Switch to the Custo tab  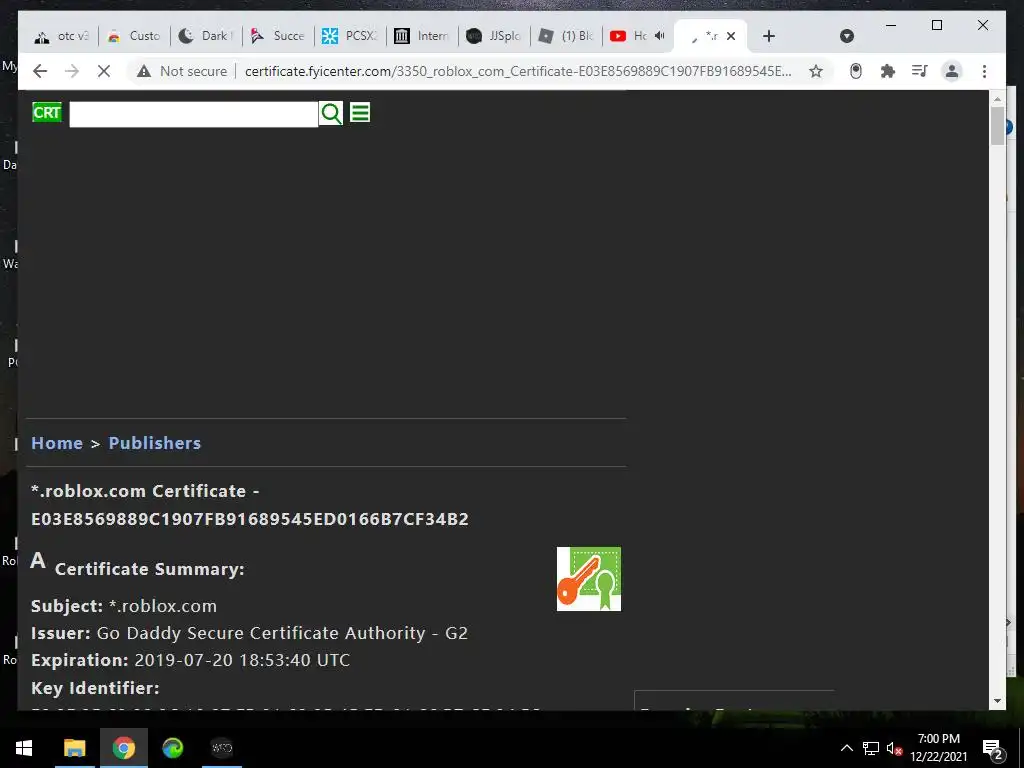(x=134, y=36)
